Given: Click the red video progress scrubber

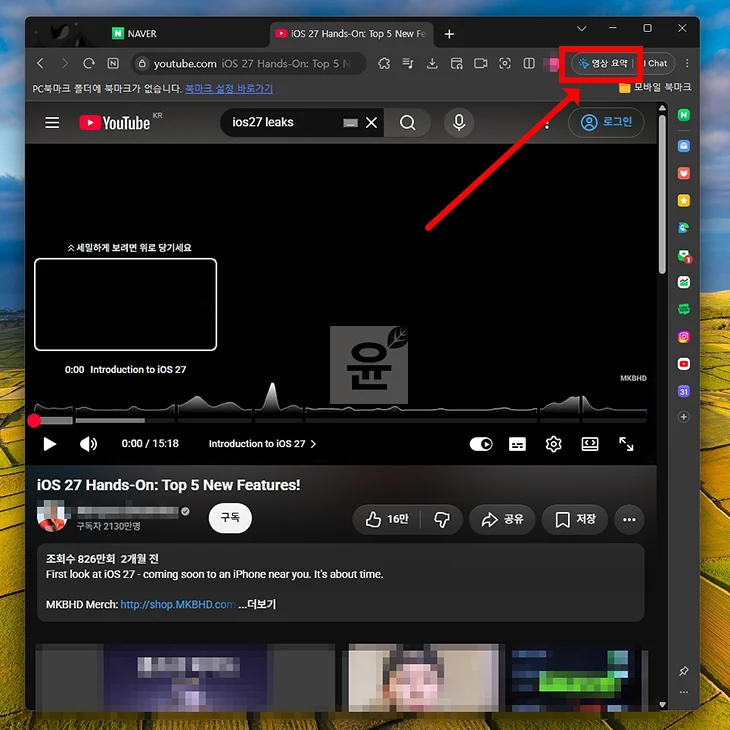Looking at the screenshot, I should [x=34, y=420].
